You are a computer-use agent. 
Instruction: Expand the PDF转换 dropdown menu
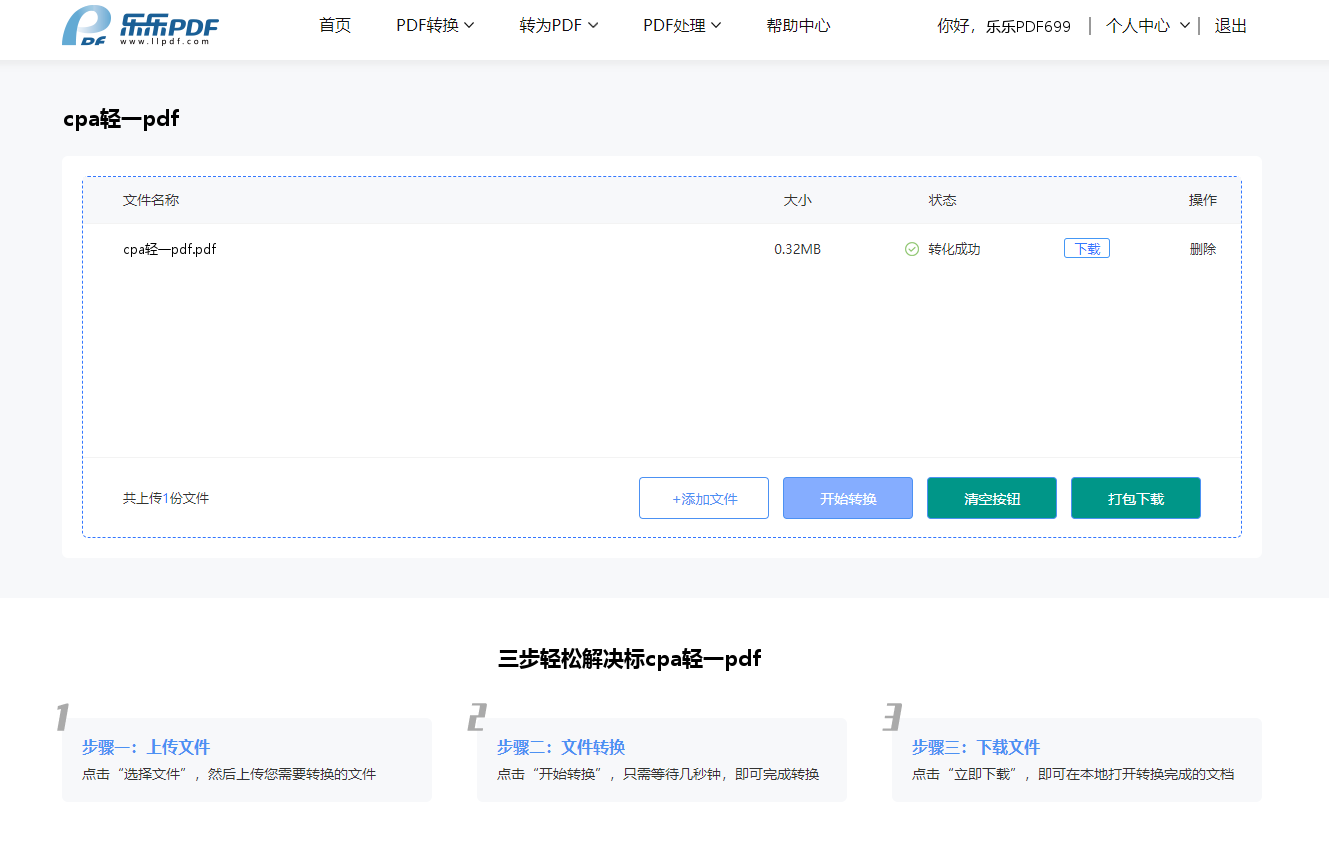pos(435,26)
